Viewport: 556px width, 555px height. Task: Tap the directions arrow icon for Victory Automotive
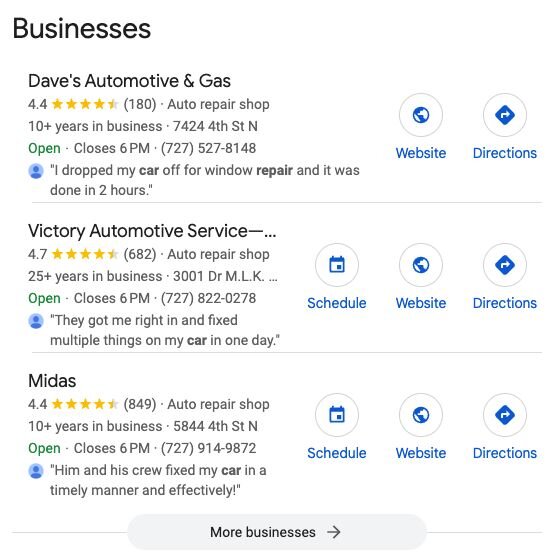click(x=505, y=265)
